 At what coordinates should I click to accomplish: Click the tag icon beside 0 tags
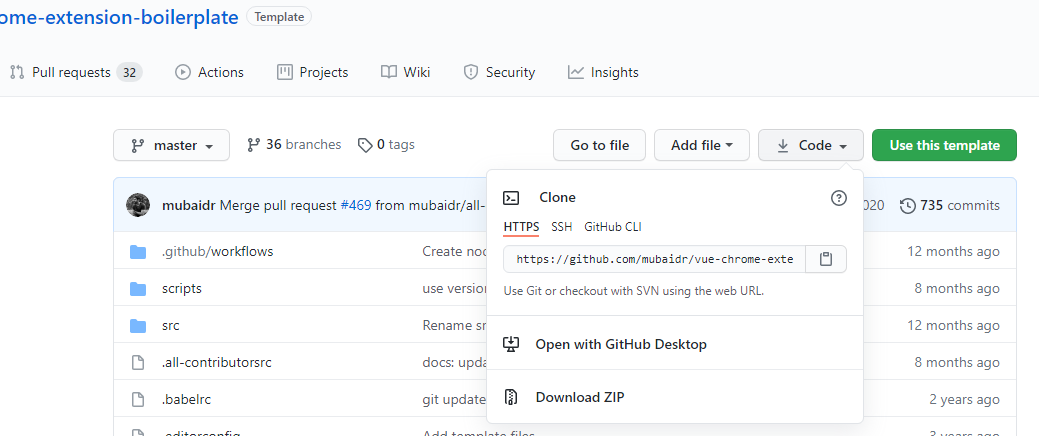click(x=364, y=144)
